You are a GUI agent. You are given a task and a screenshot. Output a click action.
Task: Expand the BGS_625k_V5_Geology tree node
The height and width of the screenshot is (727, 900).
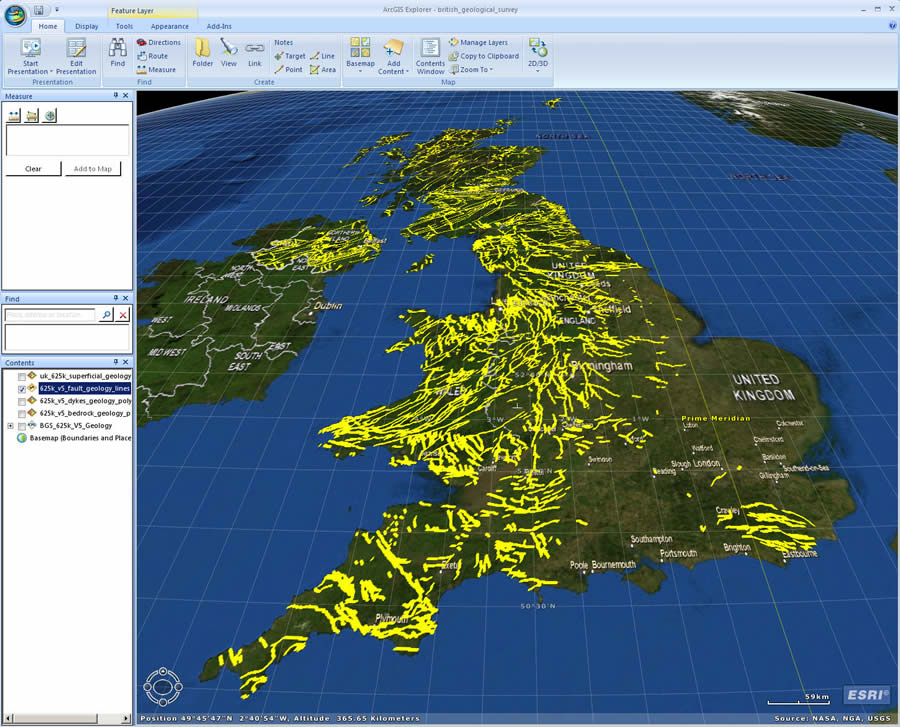coord(10,425)
